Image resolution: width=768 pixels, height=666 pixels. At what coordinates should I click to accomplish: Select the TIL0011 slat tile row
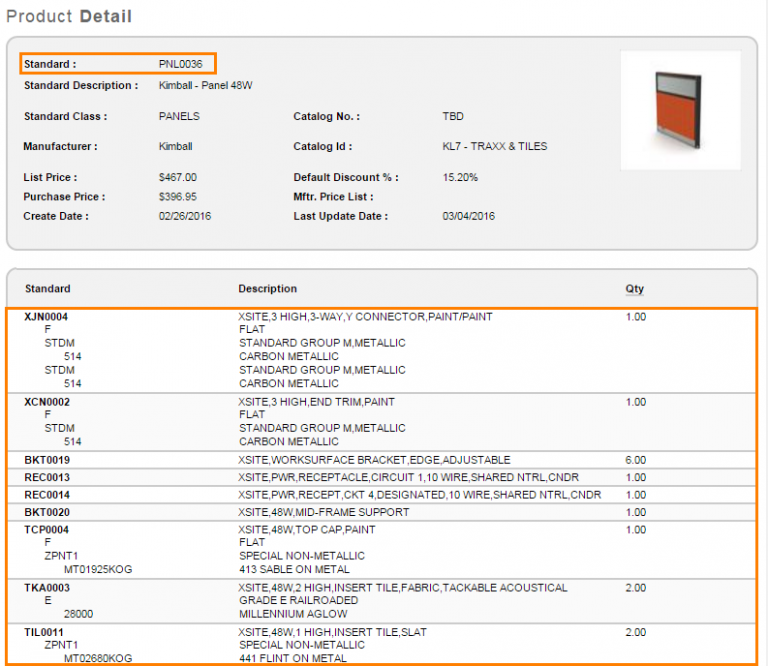pos(45,633)
